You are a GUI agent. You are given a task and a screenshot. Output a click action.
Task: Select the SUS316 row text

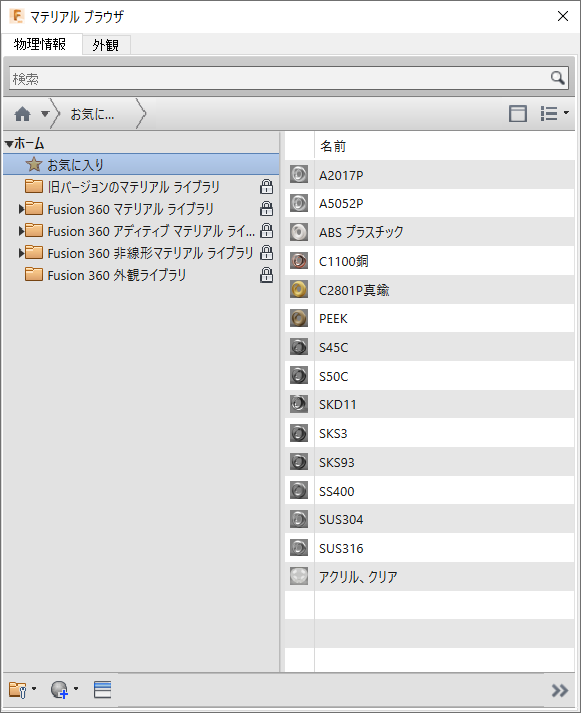coord(341,548)
